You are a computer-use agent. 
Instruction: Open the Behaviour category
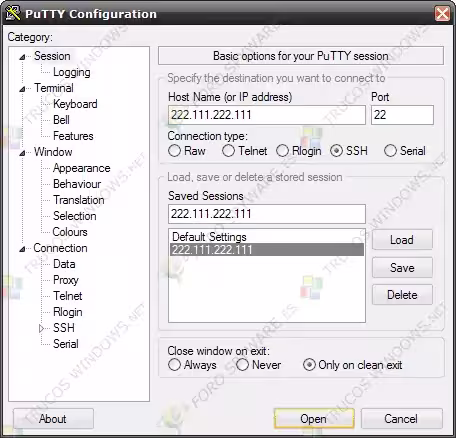coord(77,184)
